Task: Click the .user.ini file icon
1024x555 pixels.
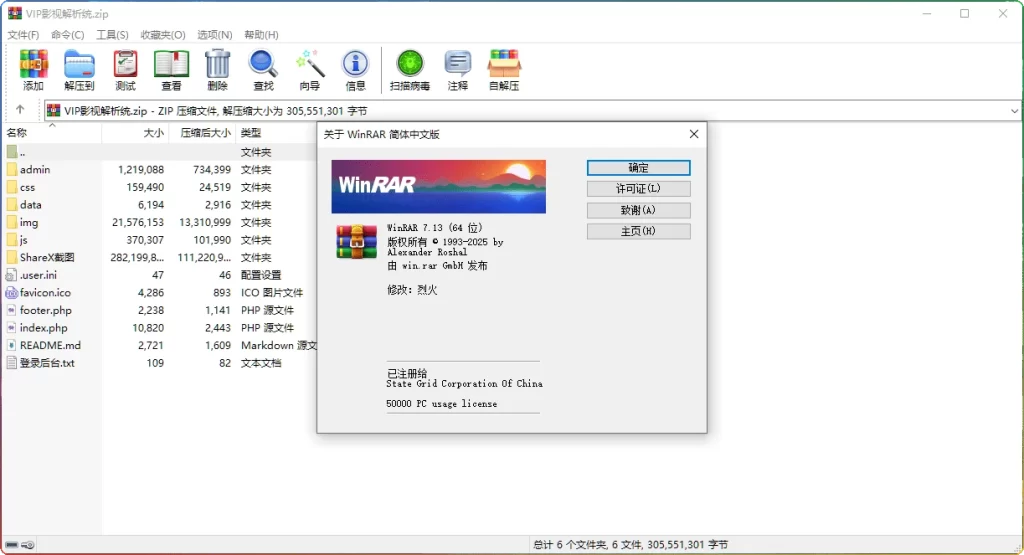Action: click(12, 276)
